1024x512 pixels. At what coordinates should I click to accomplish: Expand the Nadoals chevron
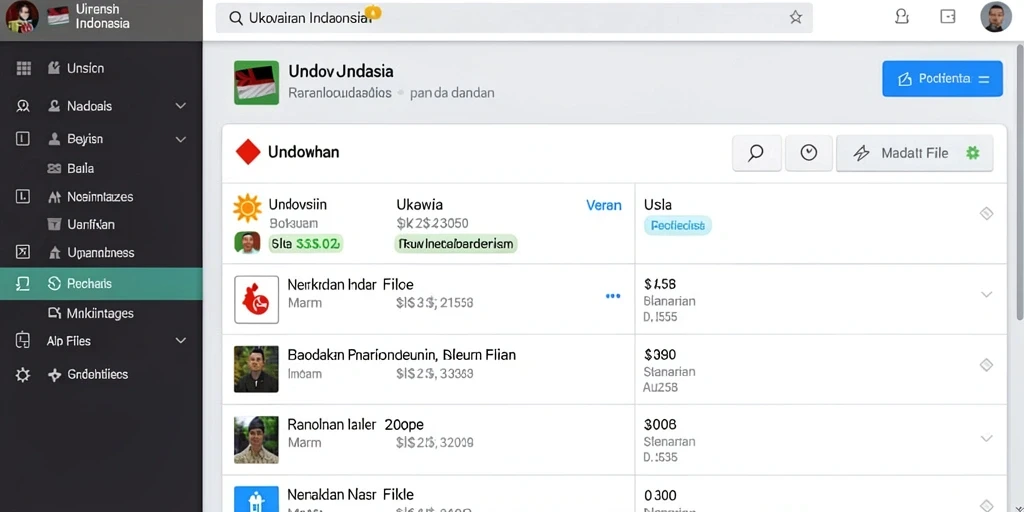click(181, 106)
